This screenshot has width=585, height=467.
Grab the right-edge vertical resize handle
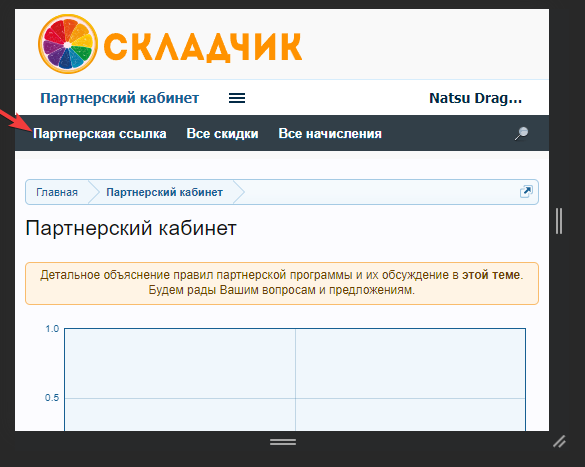559,221
